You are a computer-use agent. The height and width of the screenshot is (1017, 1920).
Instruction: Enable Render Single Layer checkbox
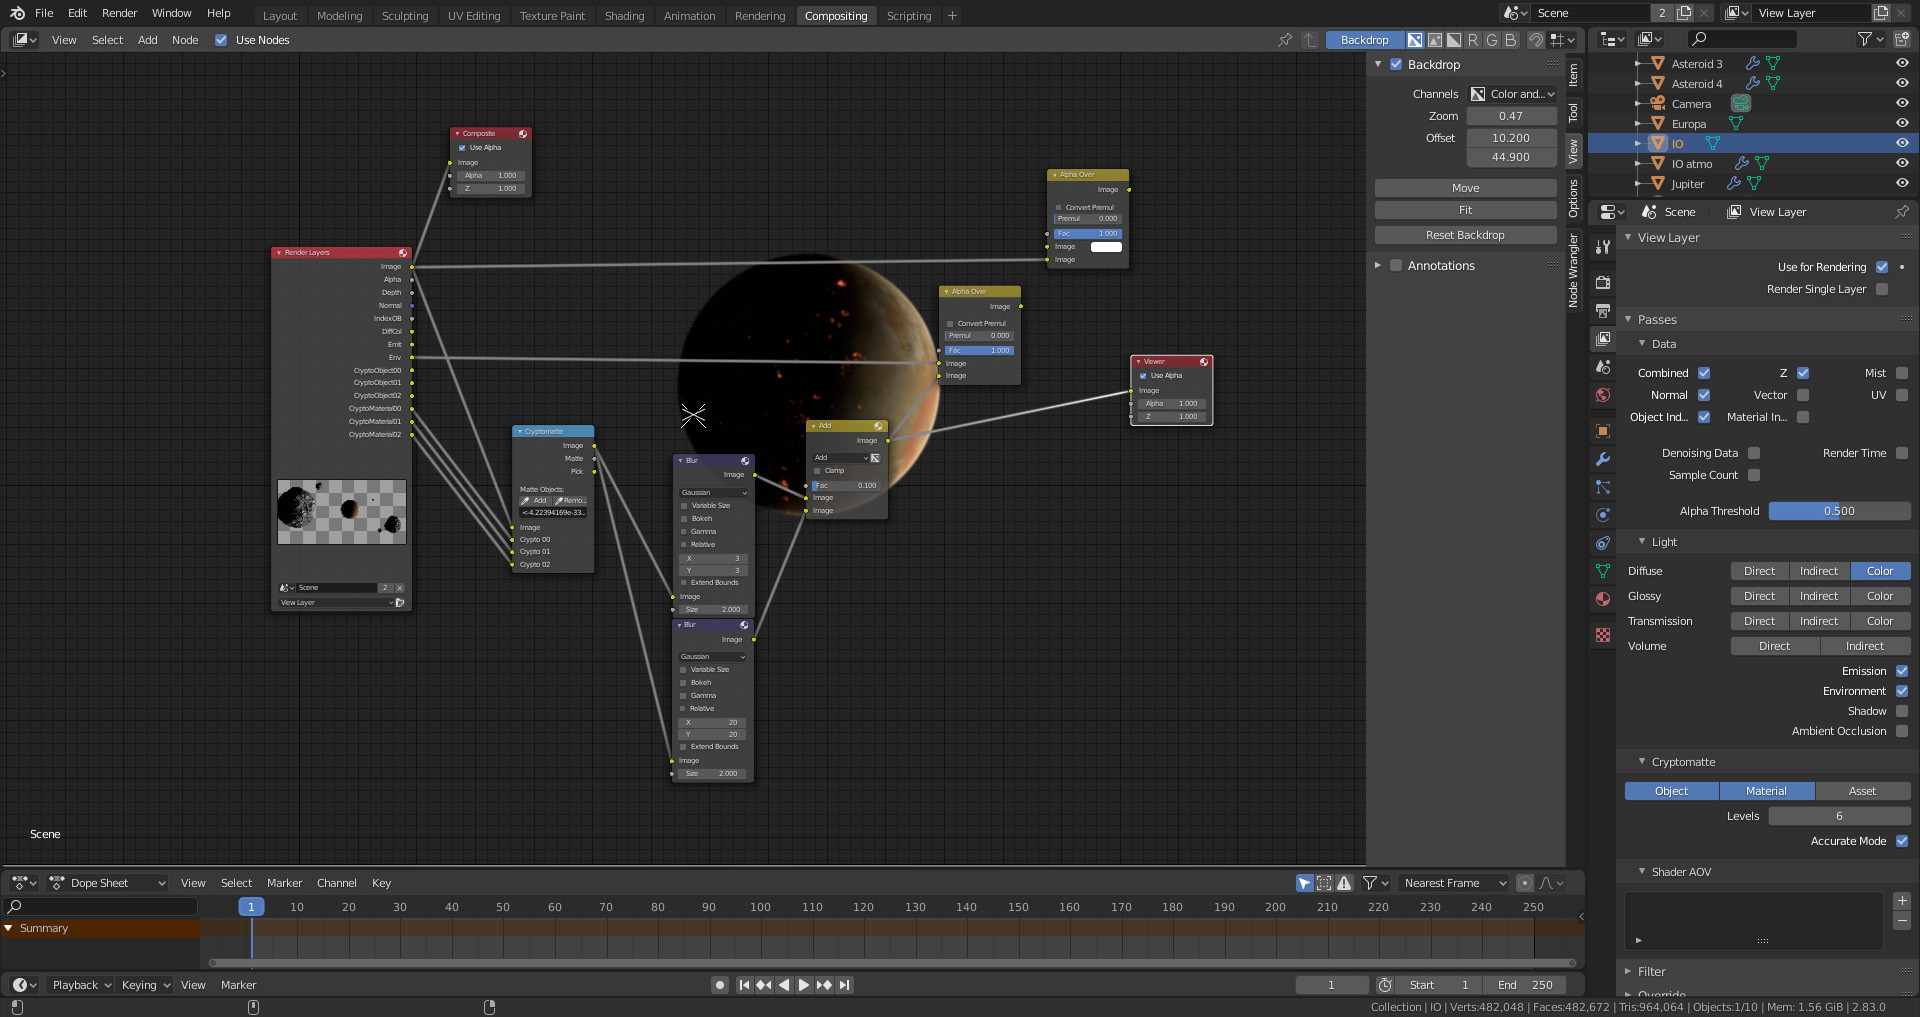[x=1882, y=289]
